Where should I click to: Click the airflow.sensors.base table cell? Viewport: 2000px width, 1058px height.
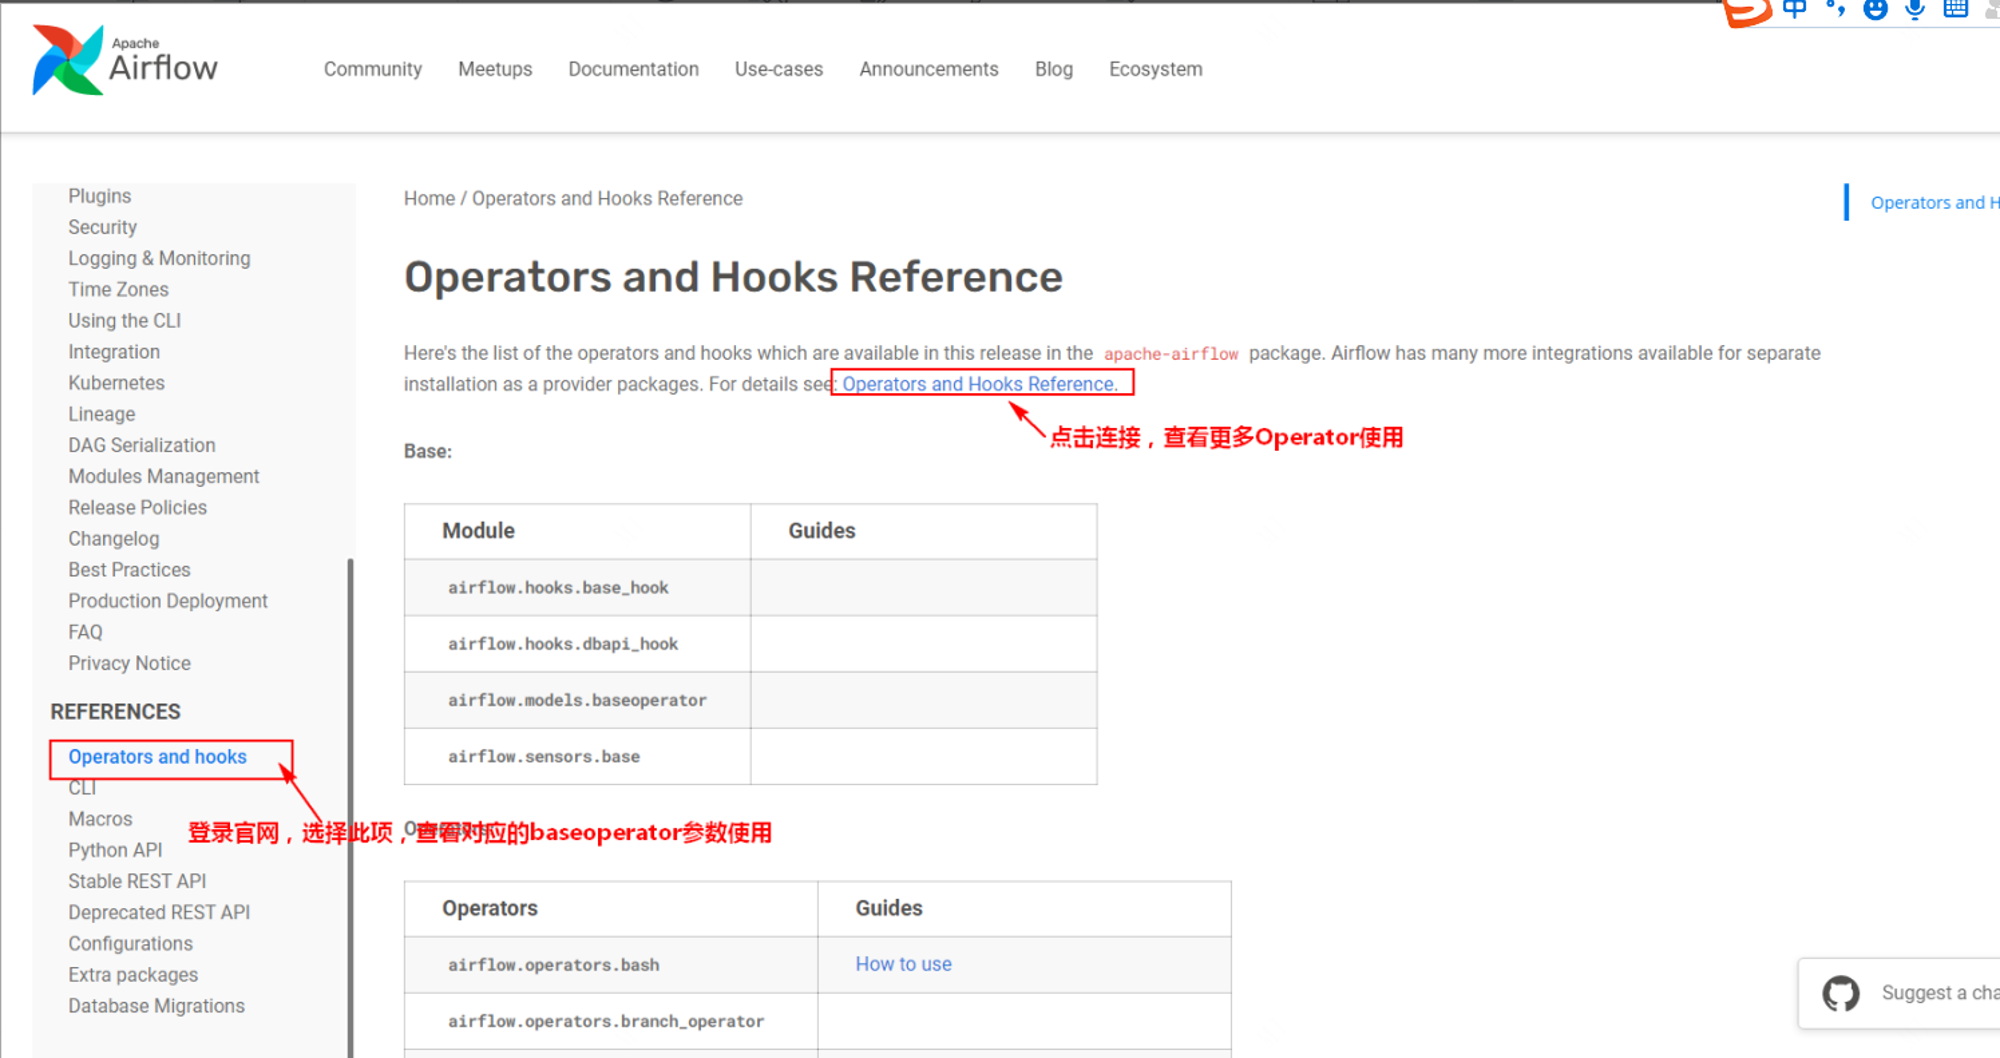[578, 756]
